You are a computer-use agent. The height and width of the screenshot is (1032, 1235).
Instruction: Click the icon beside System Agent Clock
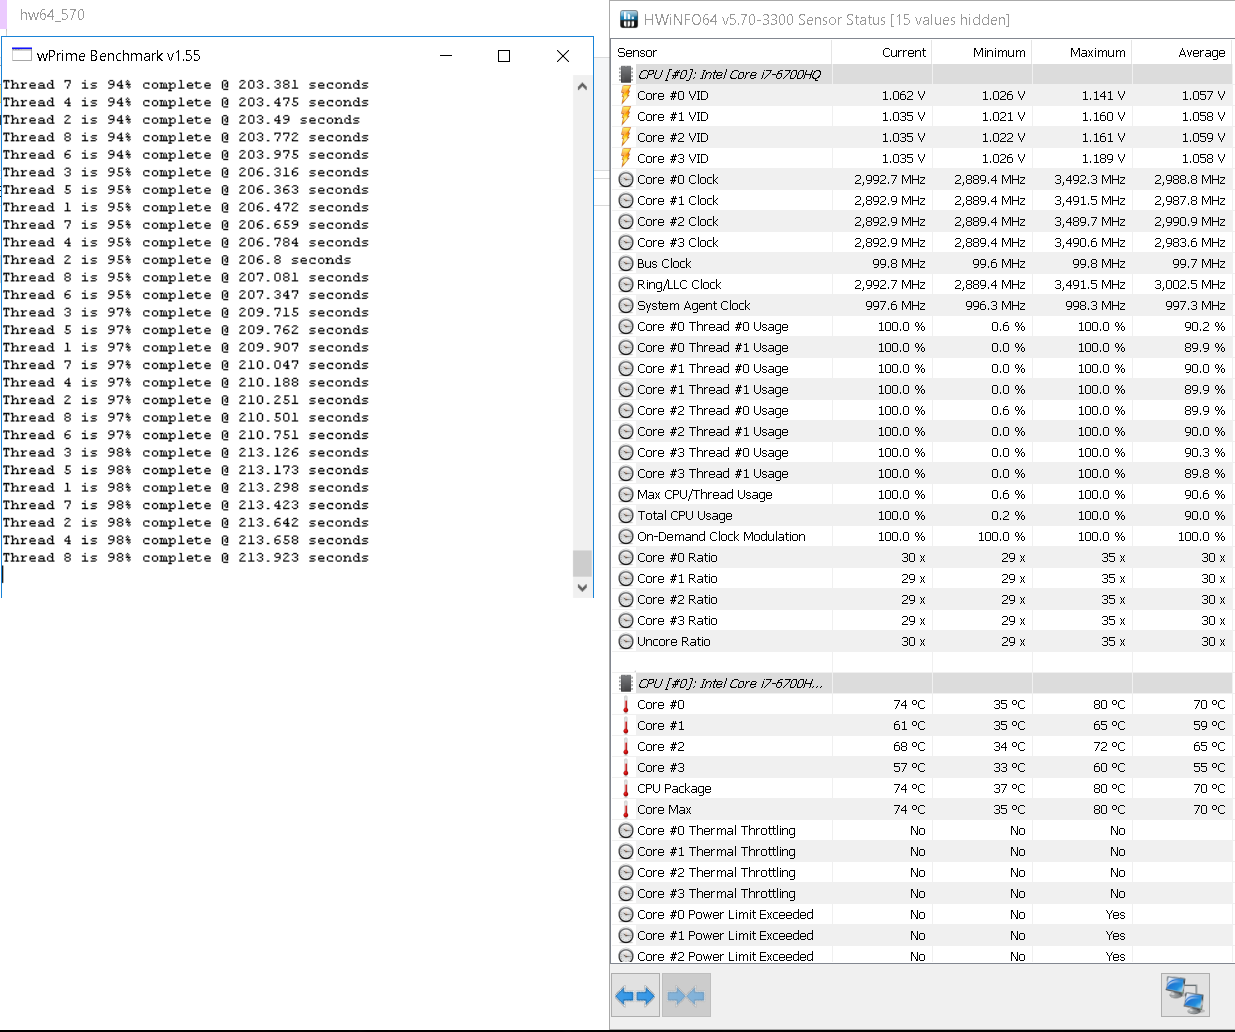pos(626,305)
